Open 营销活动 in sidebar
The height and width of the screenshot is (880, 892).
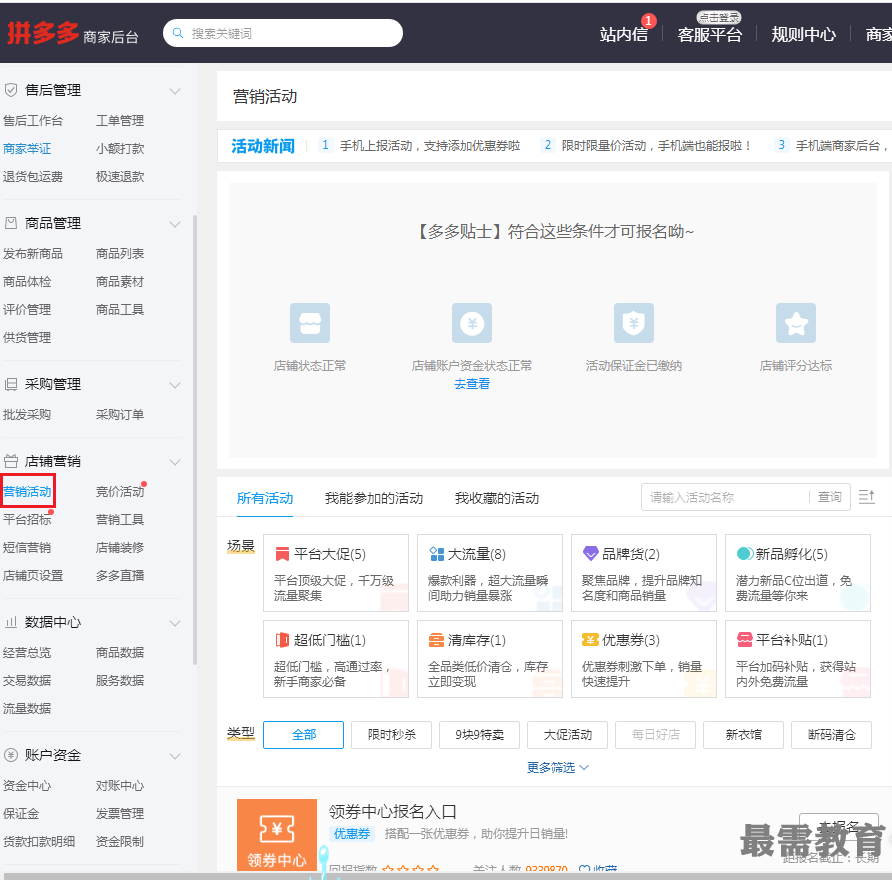point(27,491)
